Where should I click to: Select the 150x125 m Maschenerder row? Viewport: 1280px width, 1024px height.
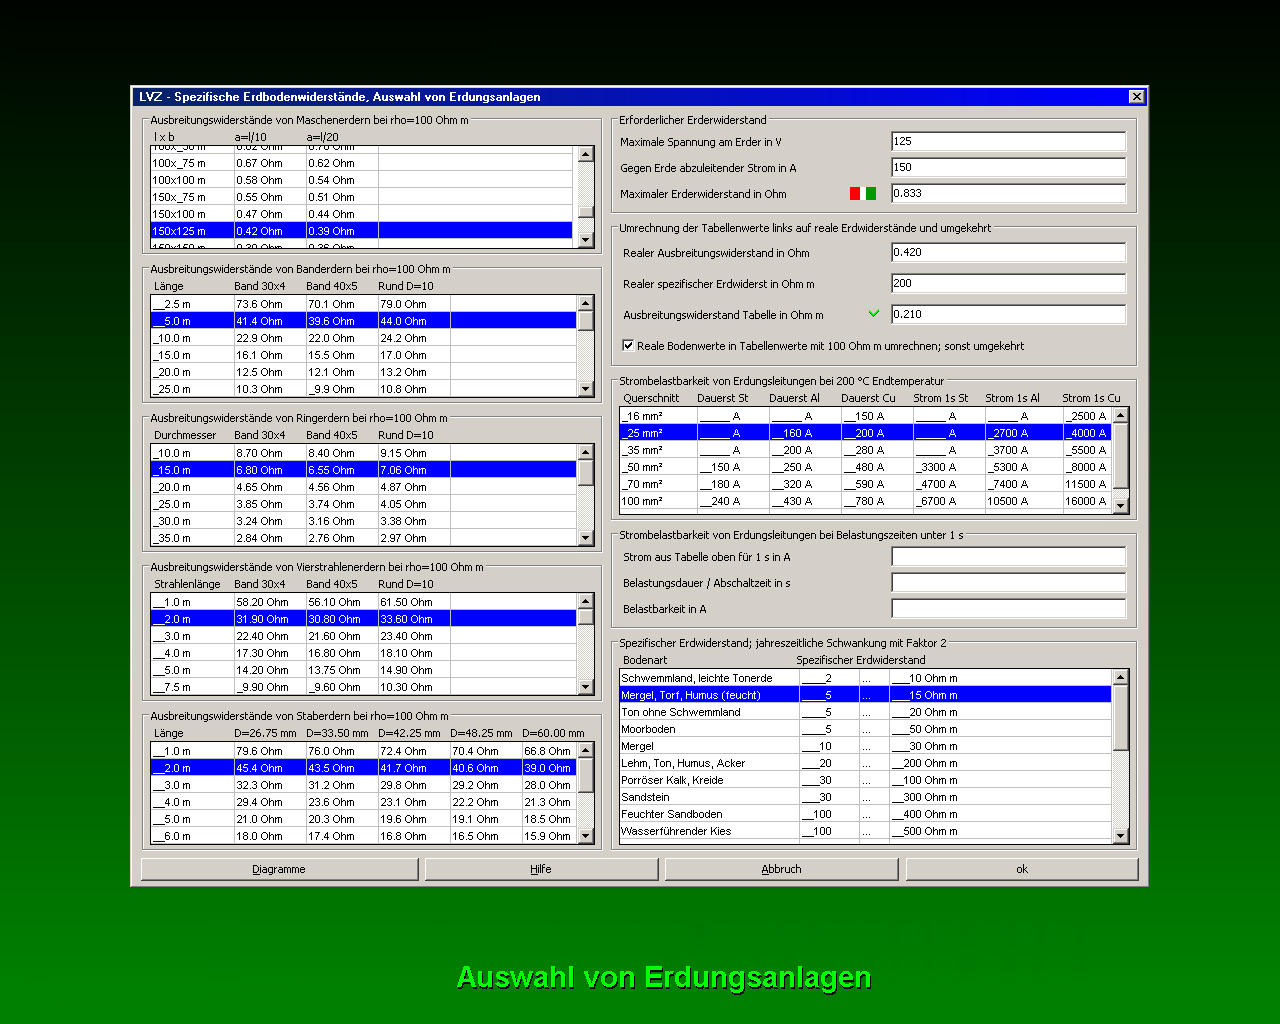(x=363, y=231)
